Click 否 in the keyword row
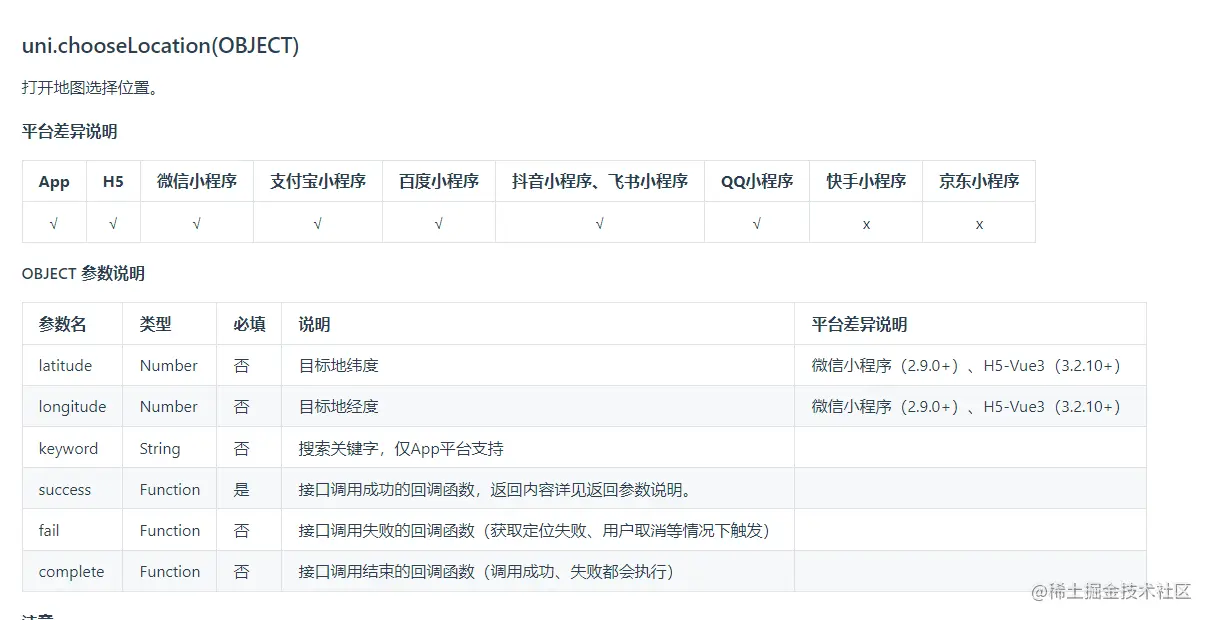The width and height of the screenshot is (1210, 620). (x=241, y=449)
